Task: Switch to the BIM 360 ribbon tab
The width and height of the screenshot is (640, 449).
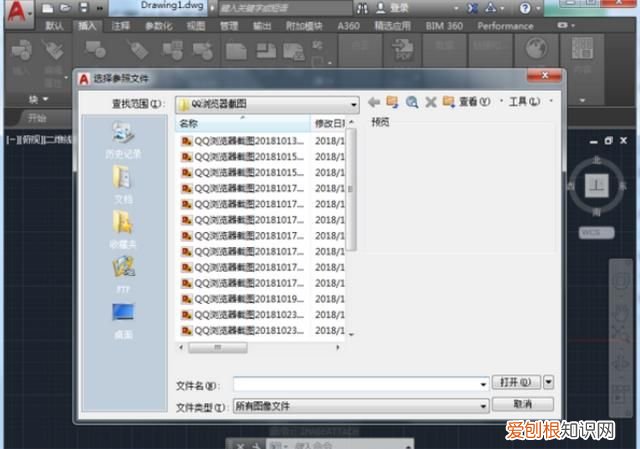Action: coord(444,26)
